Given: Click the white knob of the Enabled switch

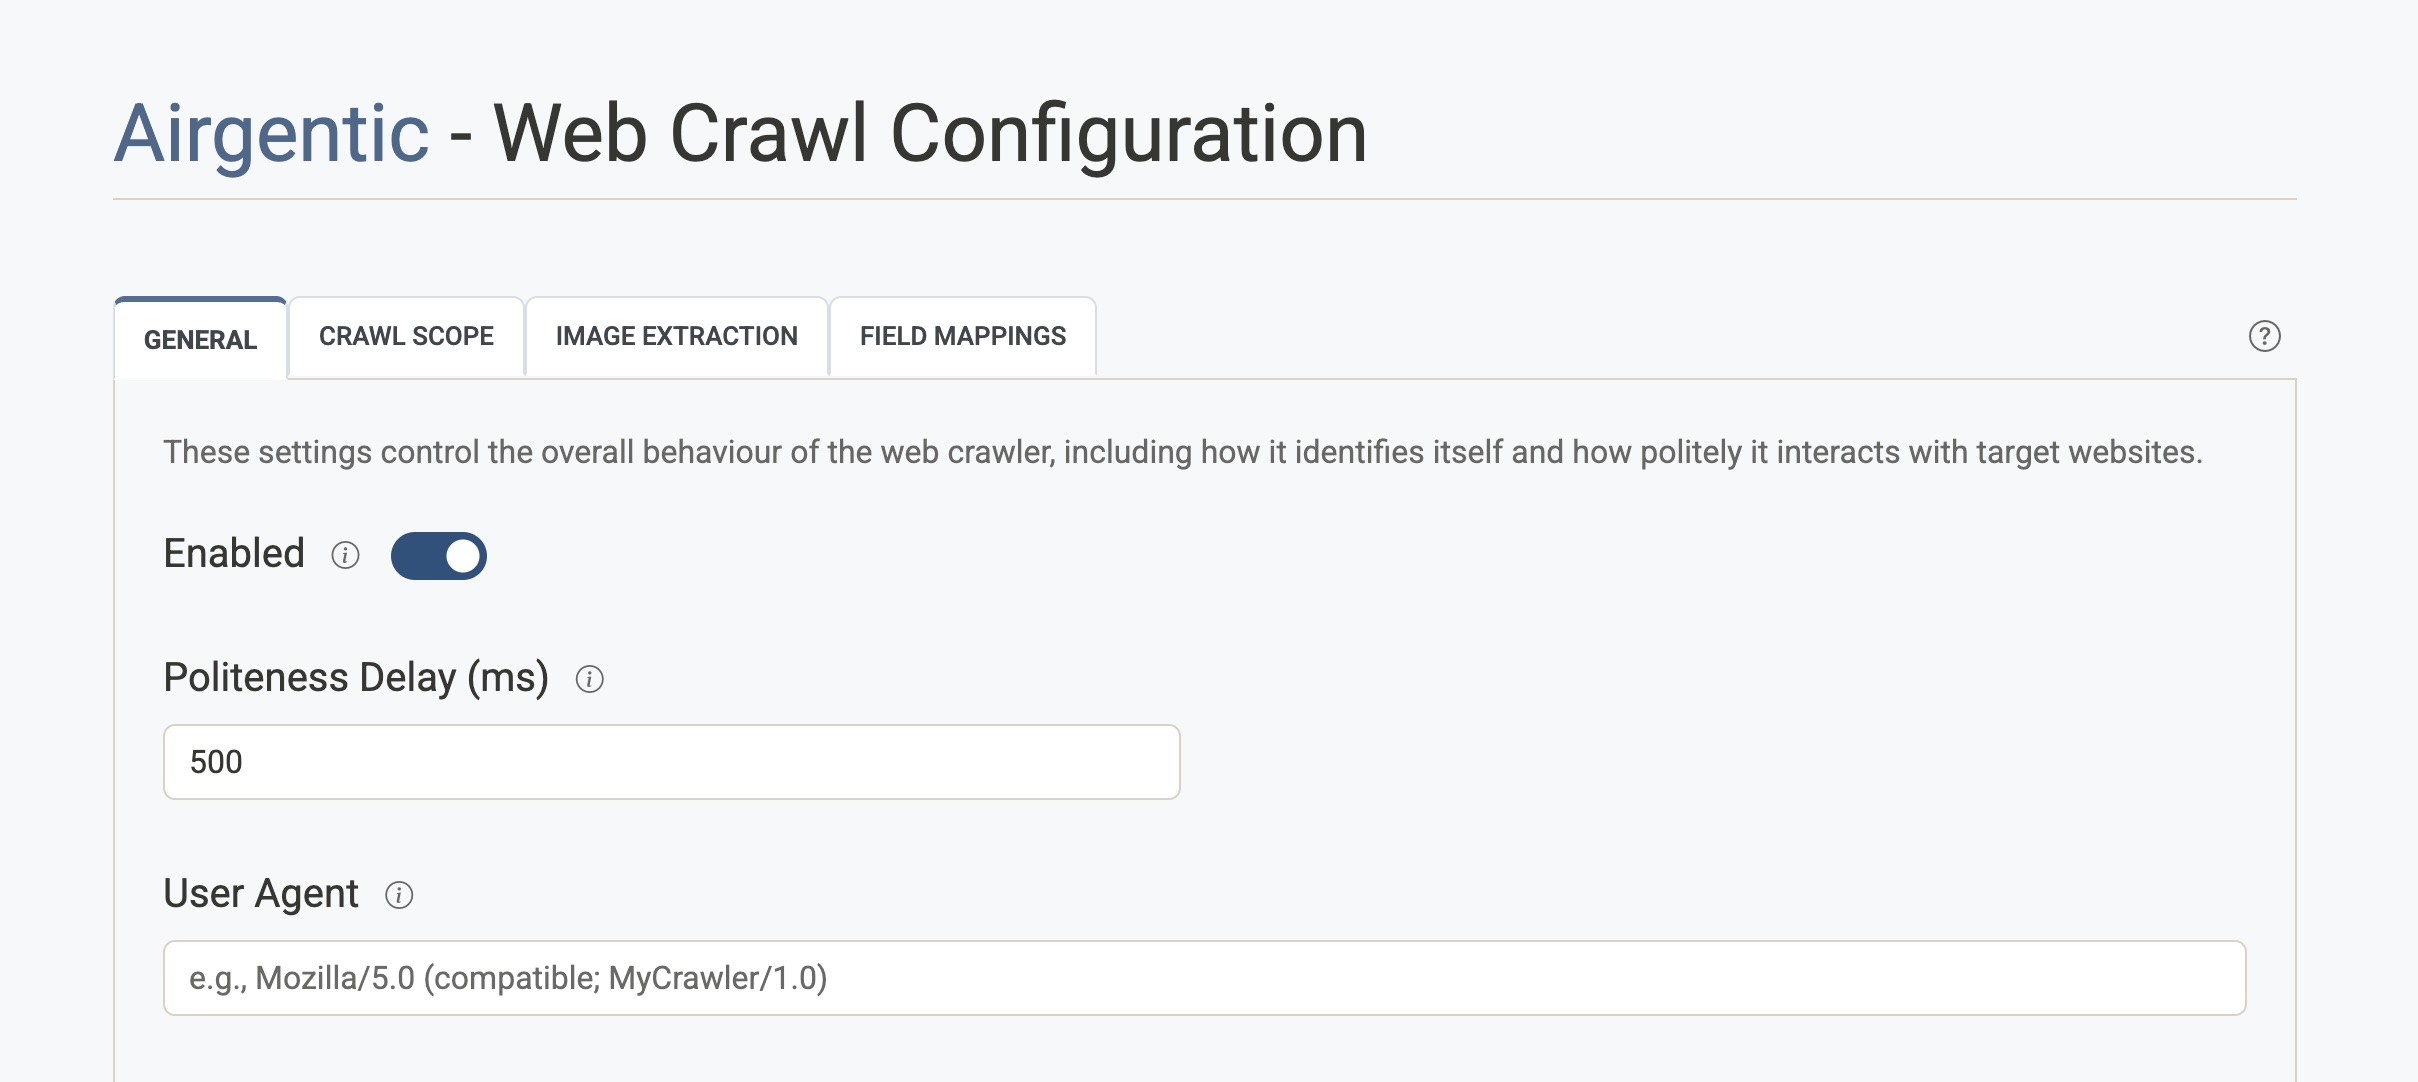Looking at the screenshot, I should pyautogui.click(x=462, y=556).
